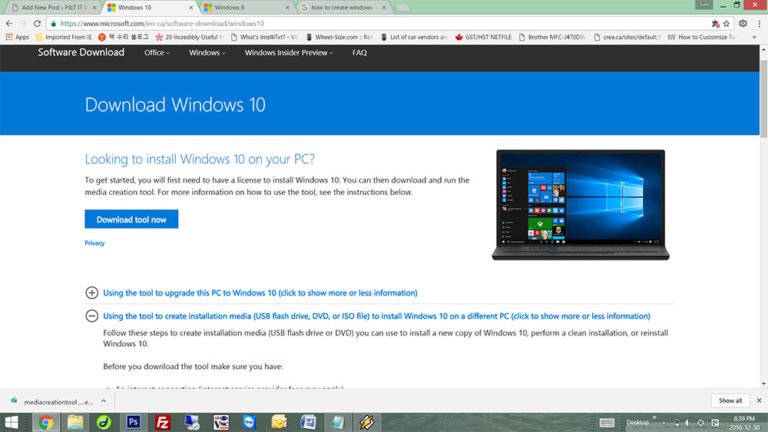Select the Windows 10 tab
Viewport: 768px width, 432px height.
click(150, 8)
